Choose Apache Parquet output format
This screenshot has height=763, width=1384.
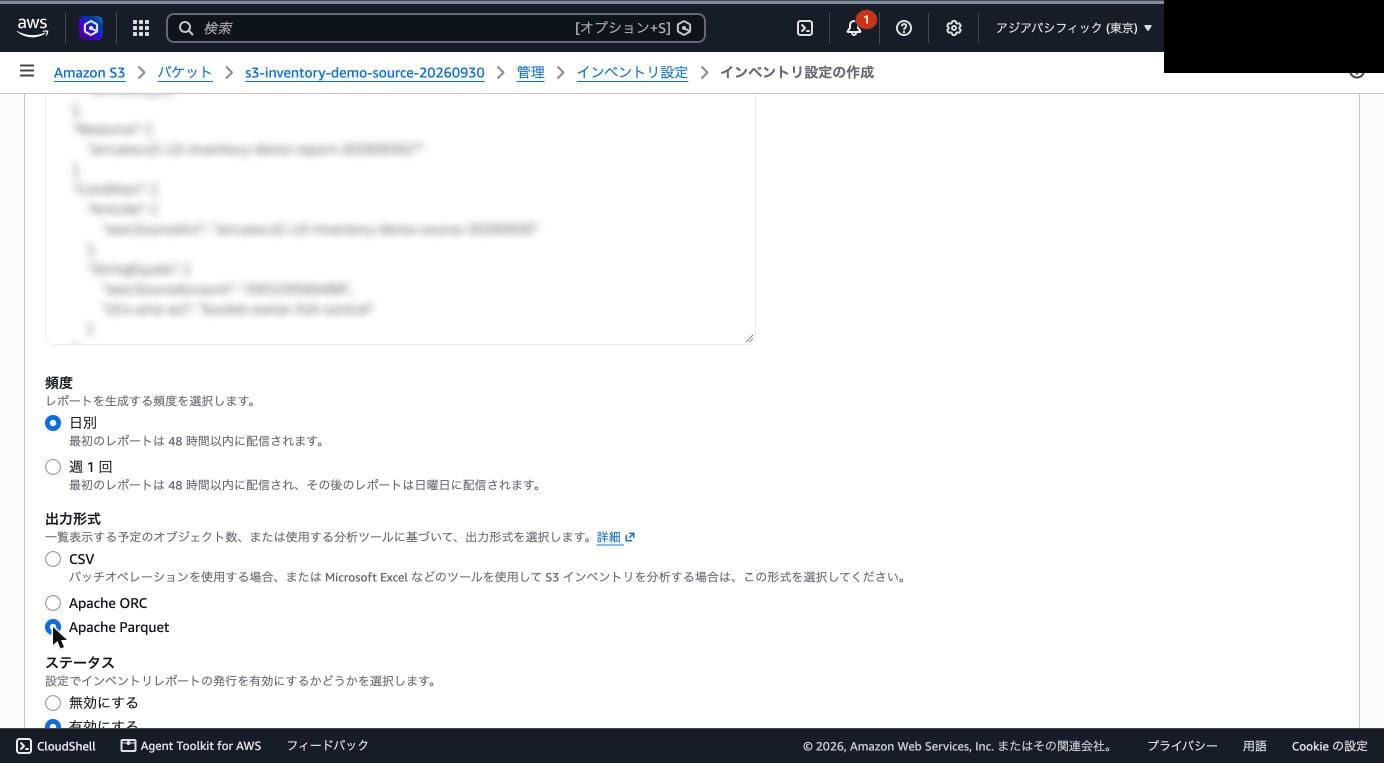click(x=53, y=627)
